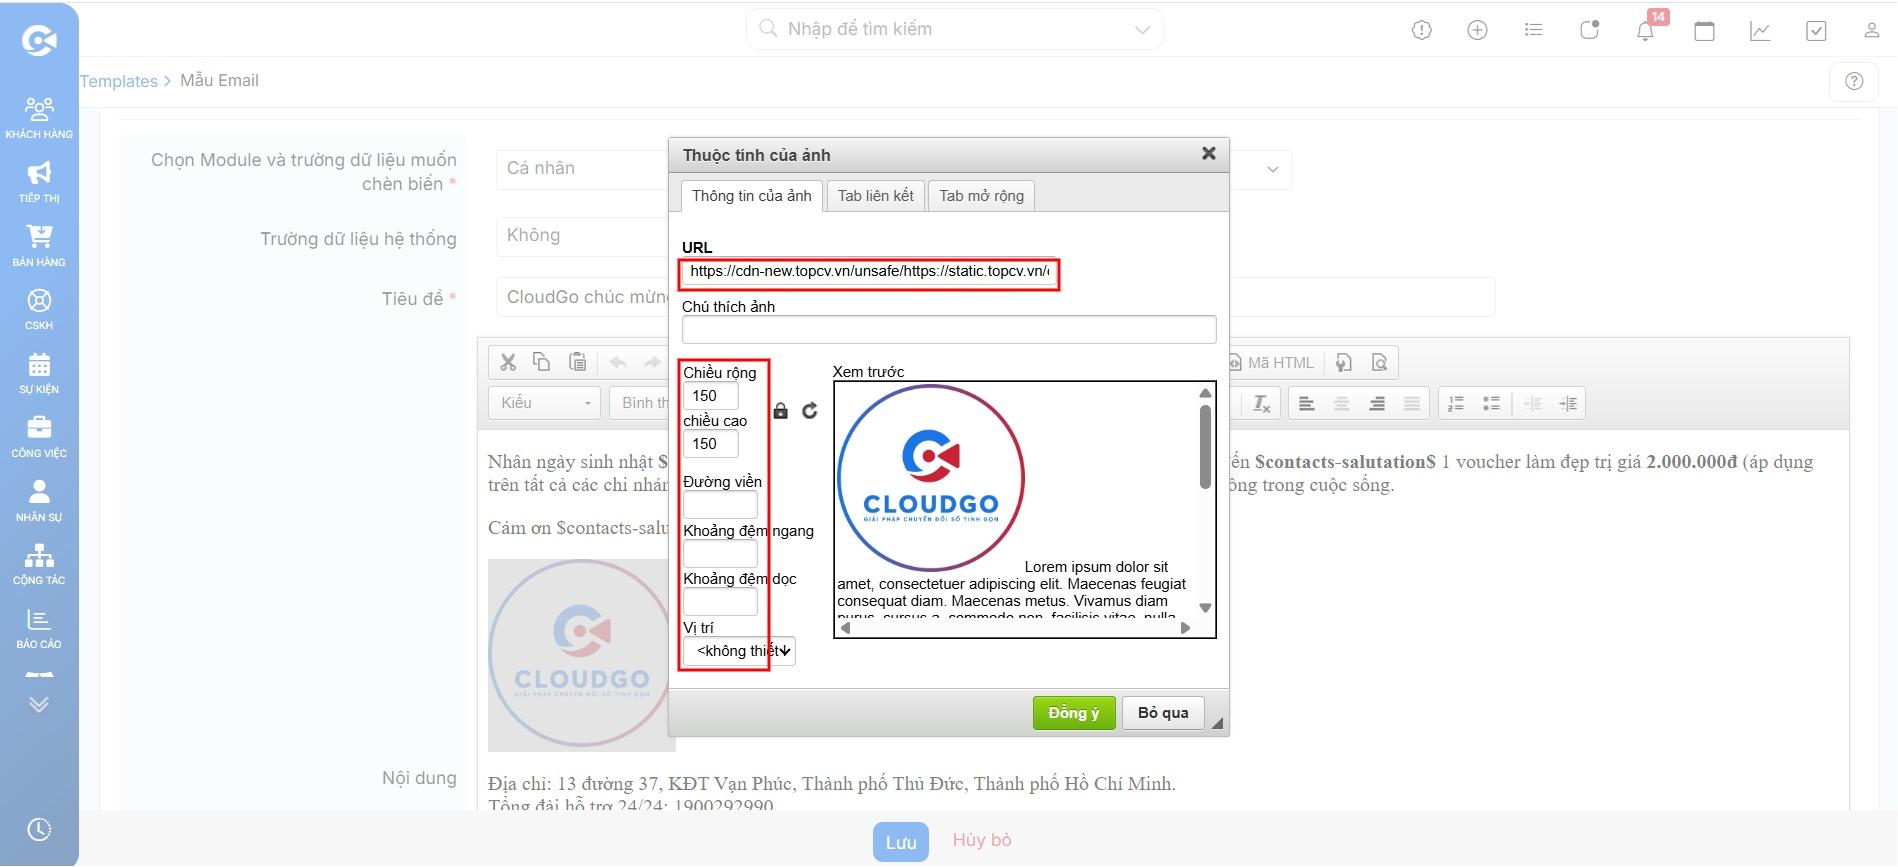This screenshot has height=867, width=1898.
Task: Toggle align center in editor toolbar
Action: (1342, 404)
